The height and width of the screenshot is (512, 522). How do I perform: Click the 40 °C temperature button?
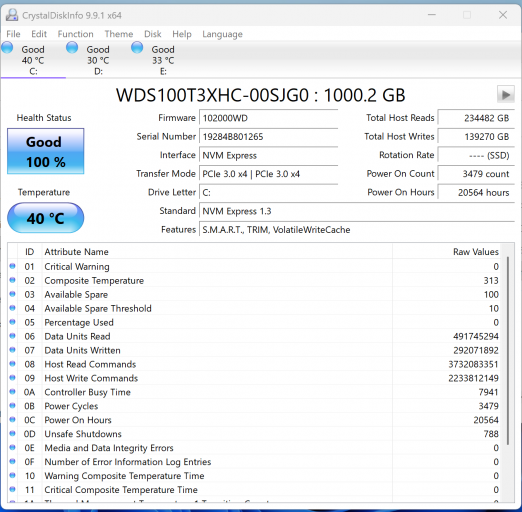pos(46,218)
